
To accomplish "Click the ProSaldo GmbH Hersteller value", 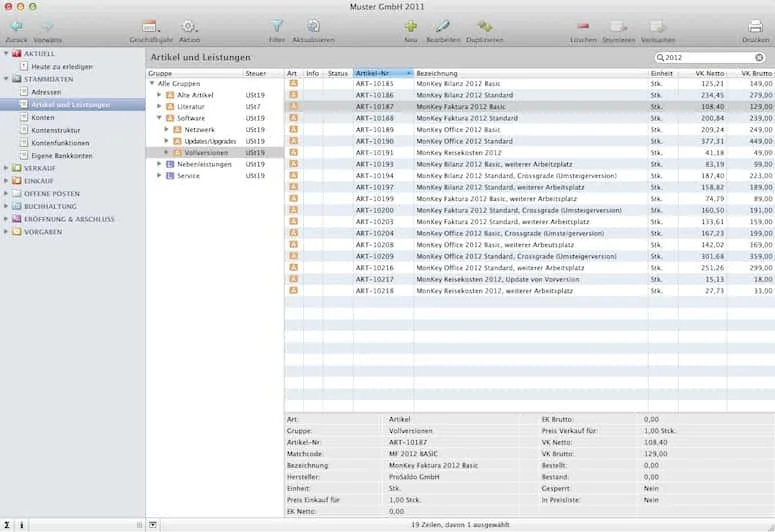I will point(414,477).
